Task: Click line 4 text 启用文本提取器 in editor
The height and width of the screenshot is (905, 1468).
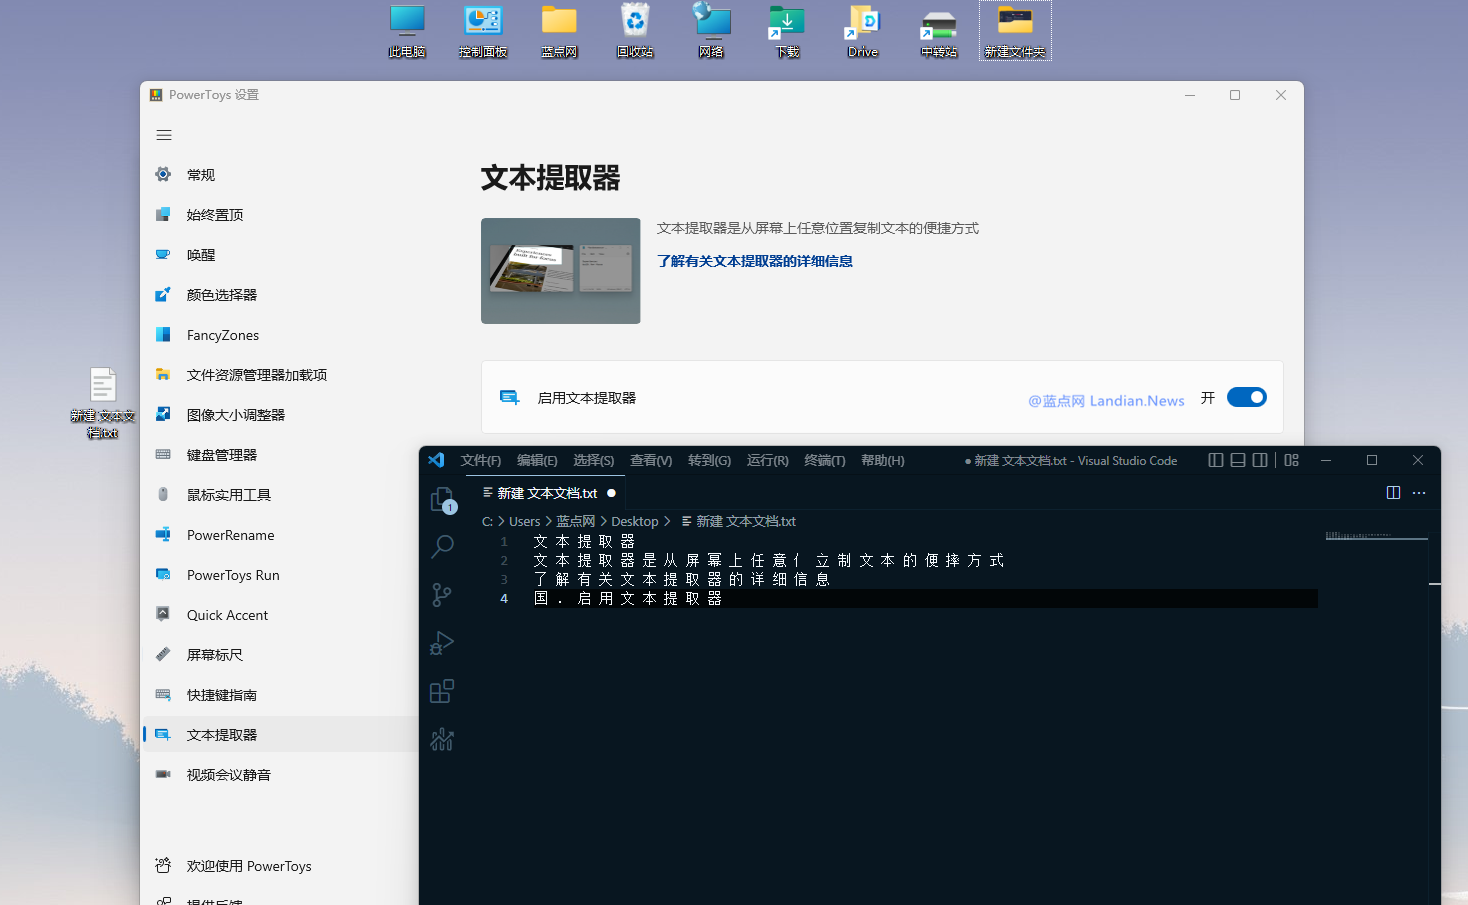Action: click(650, 598)
